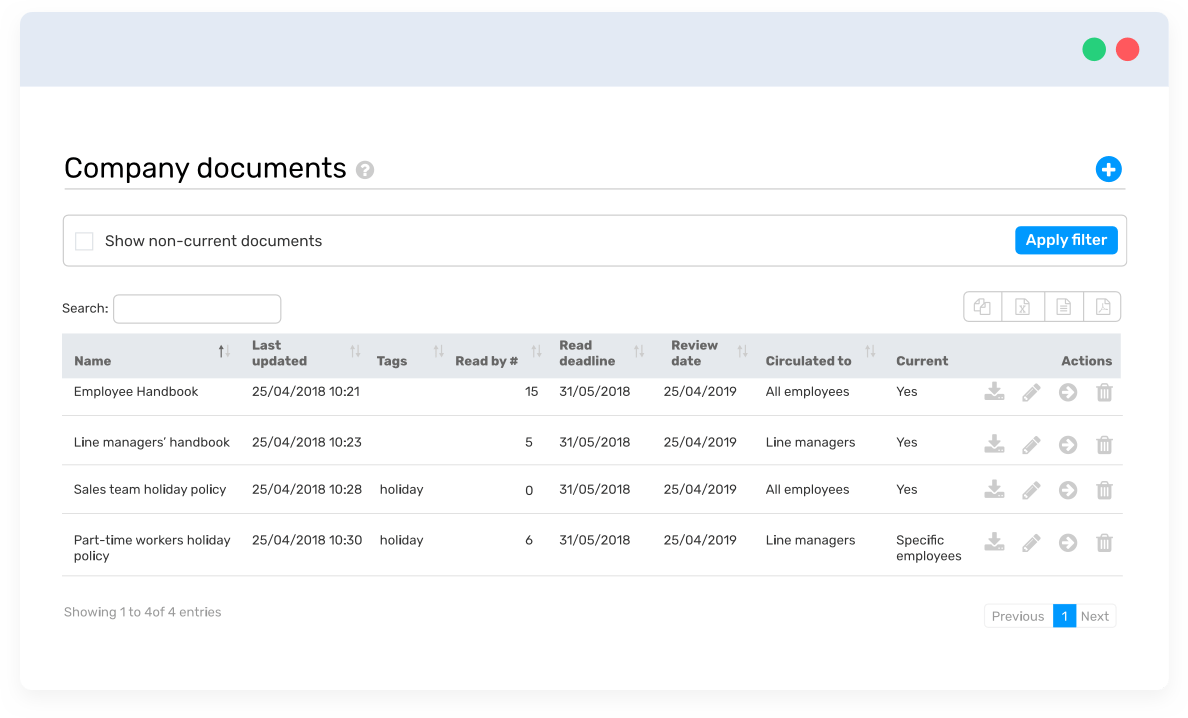Select page 1 of results

point(1065,616)
